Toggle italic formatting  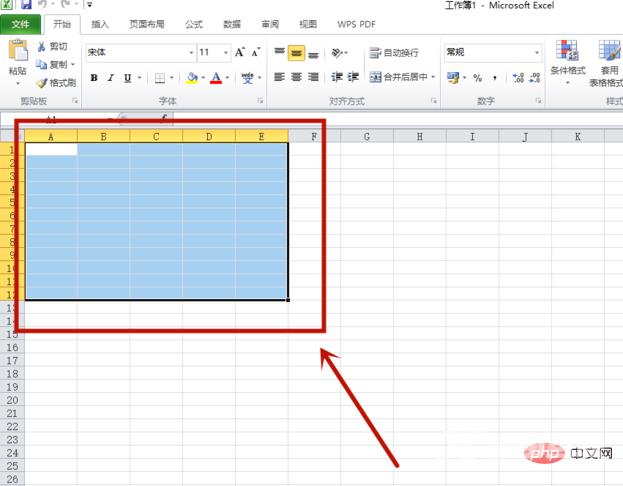tap(111, 77)
